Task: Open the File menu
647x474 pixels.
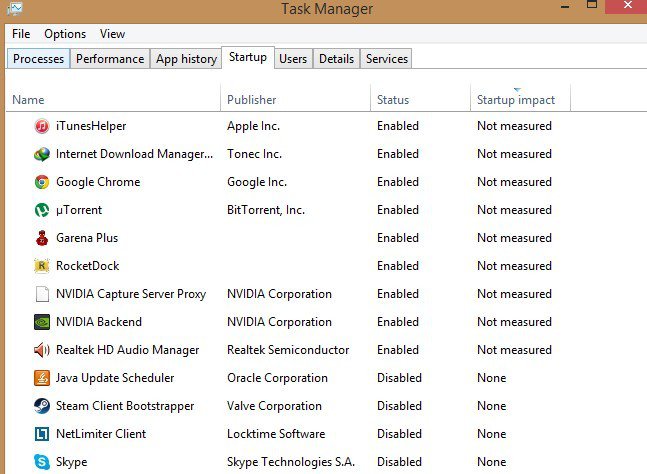Action: point(21,34)
